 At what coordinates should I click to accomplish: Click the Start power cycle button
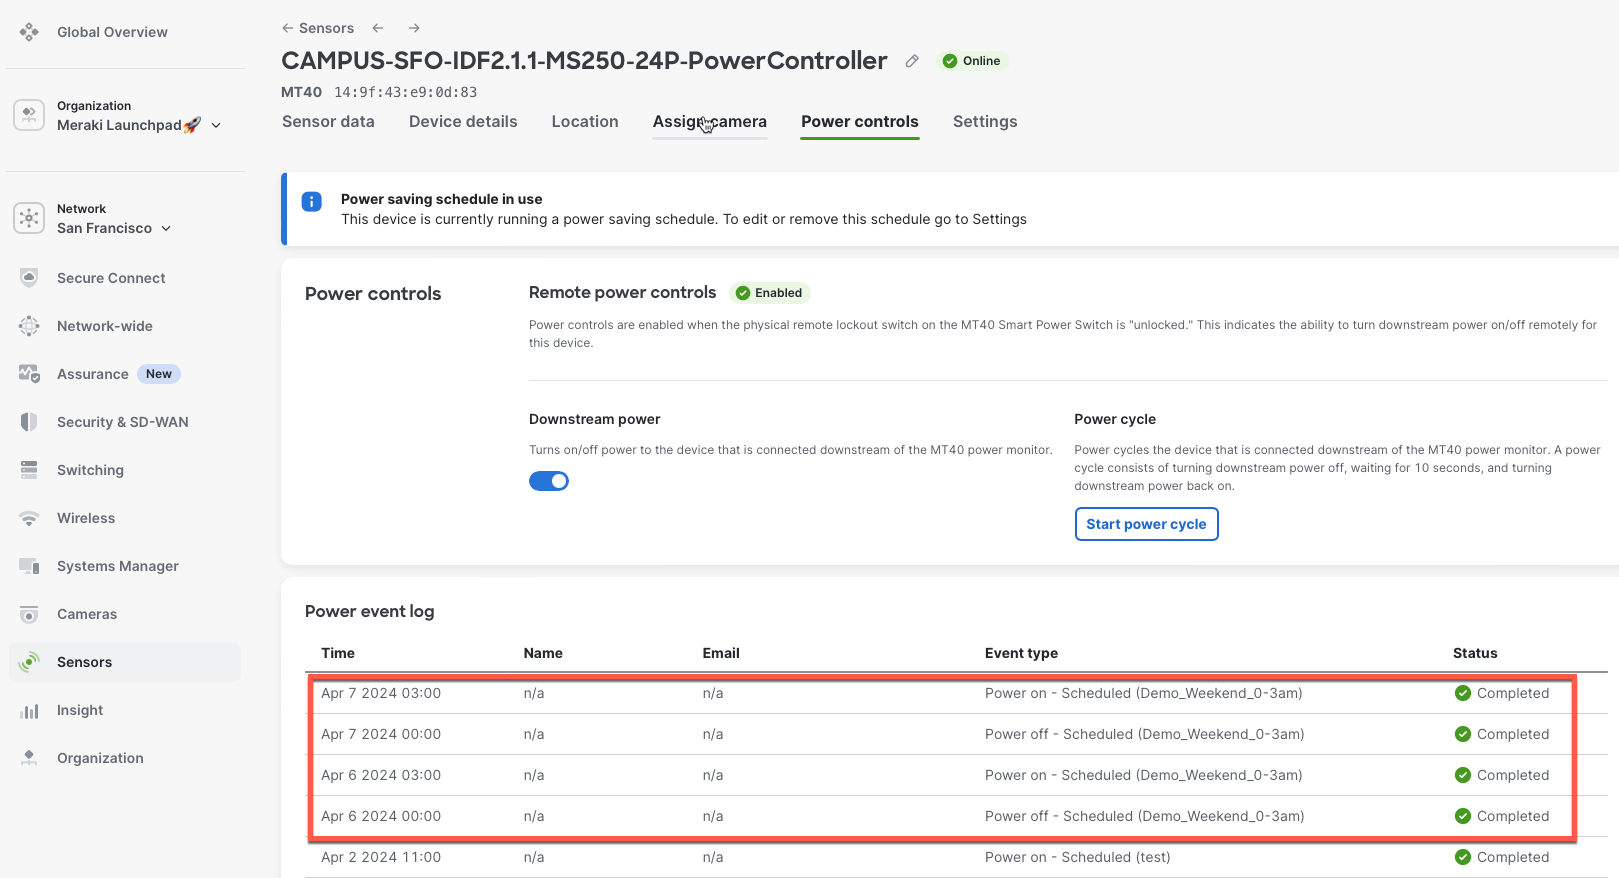pos(1146,524)
